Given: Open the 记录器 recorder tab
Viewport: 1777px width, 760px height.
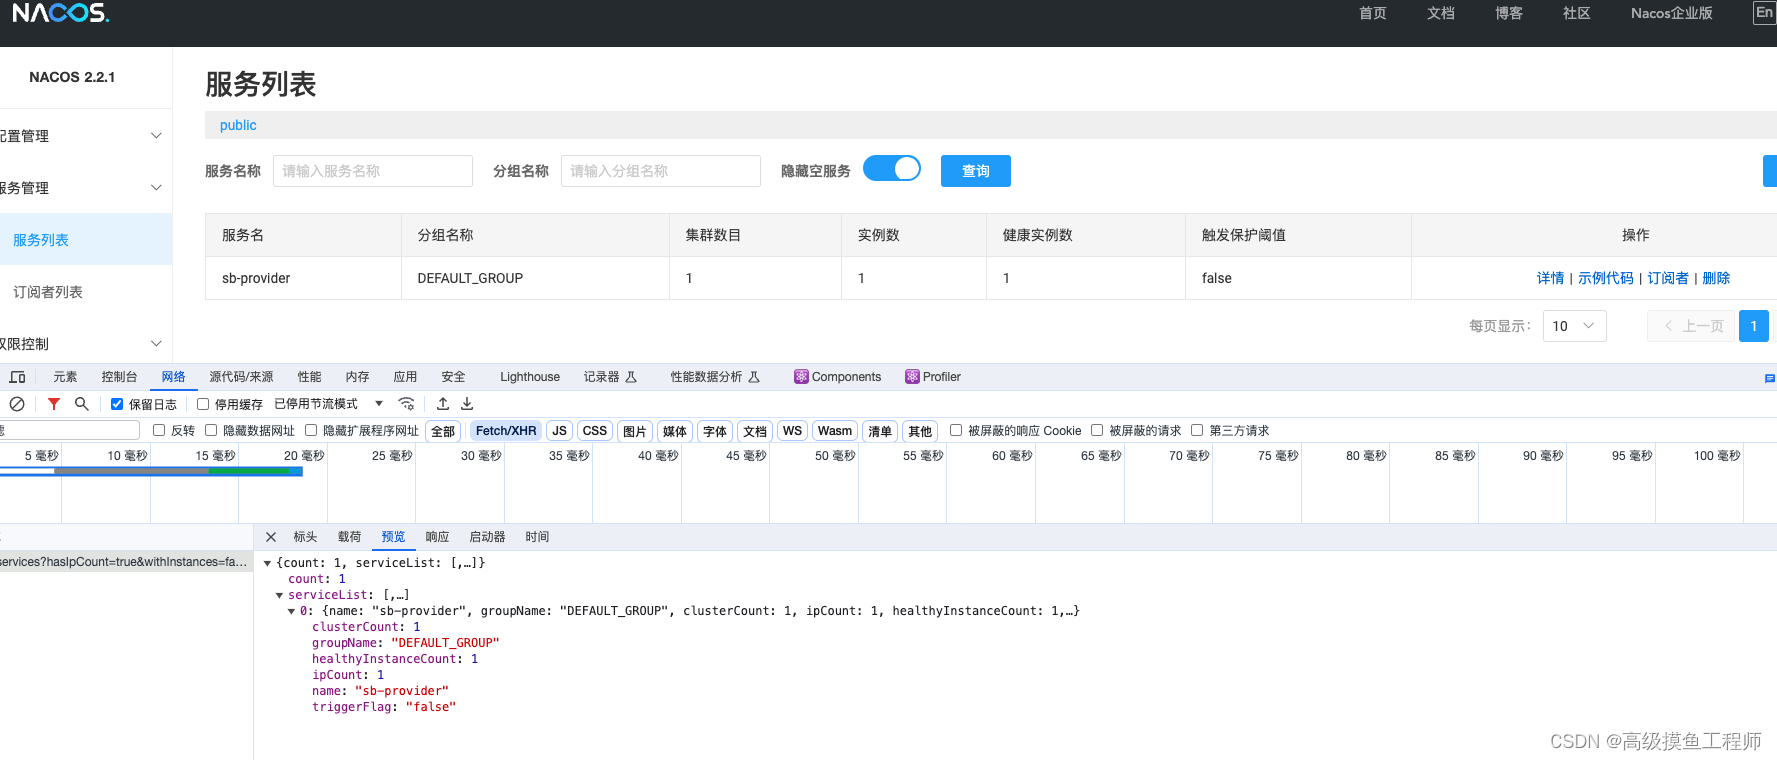Looking at the screenshot, I should point(610,377).
